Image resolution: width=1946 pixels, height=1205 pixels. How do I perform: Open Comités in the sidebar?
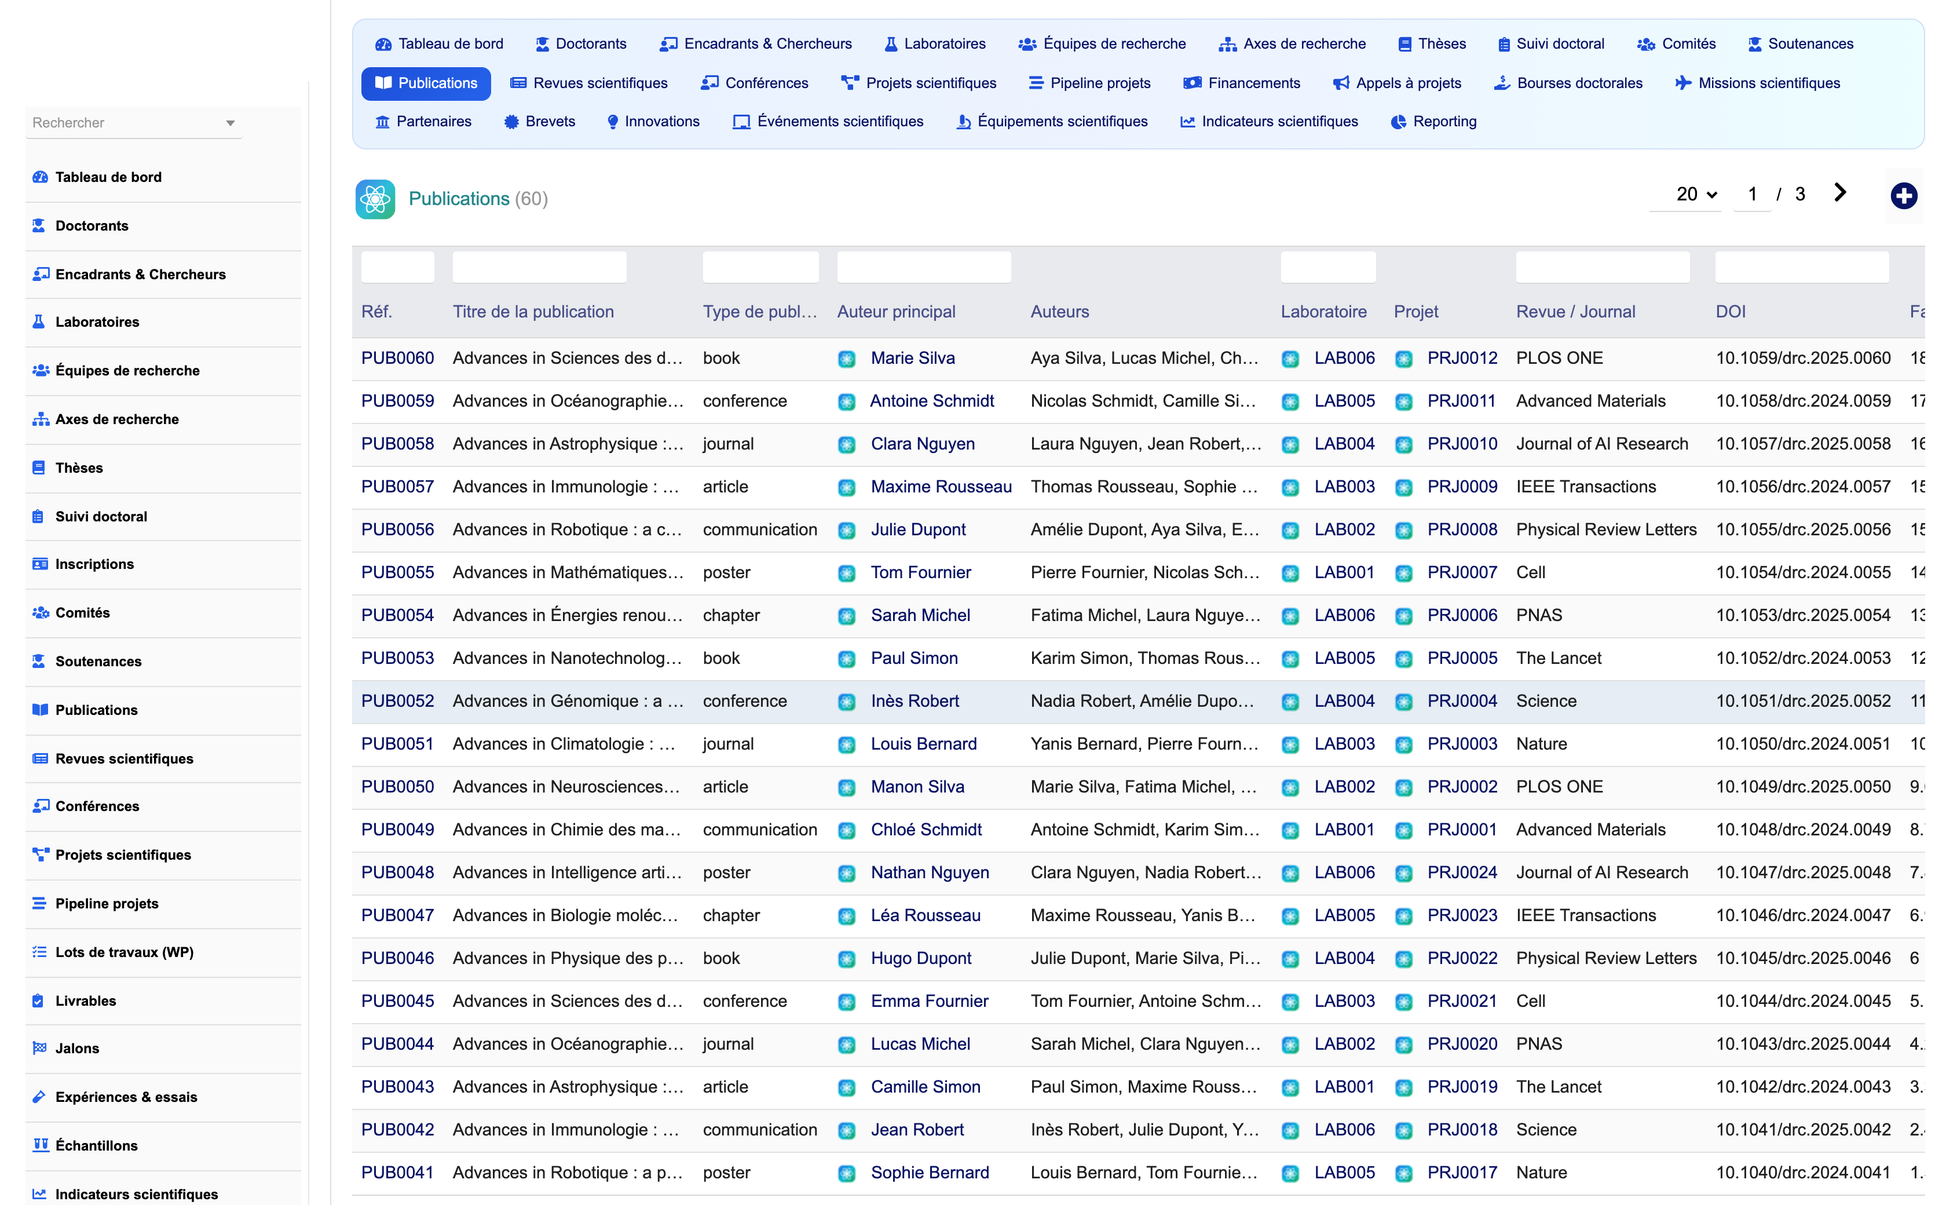[82, 613]
